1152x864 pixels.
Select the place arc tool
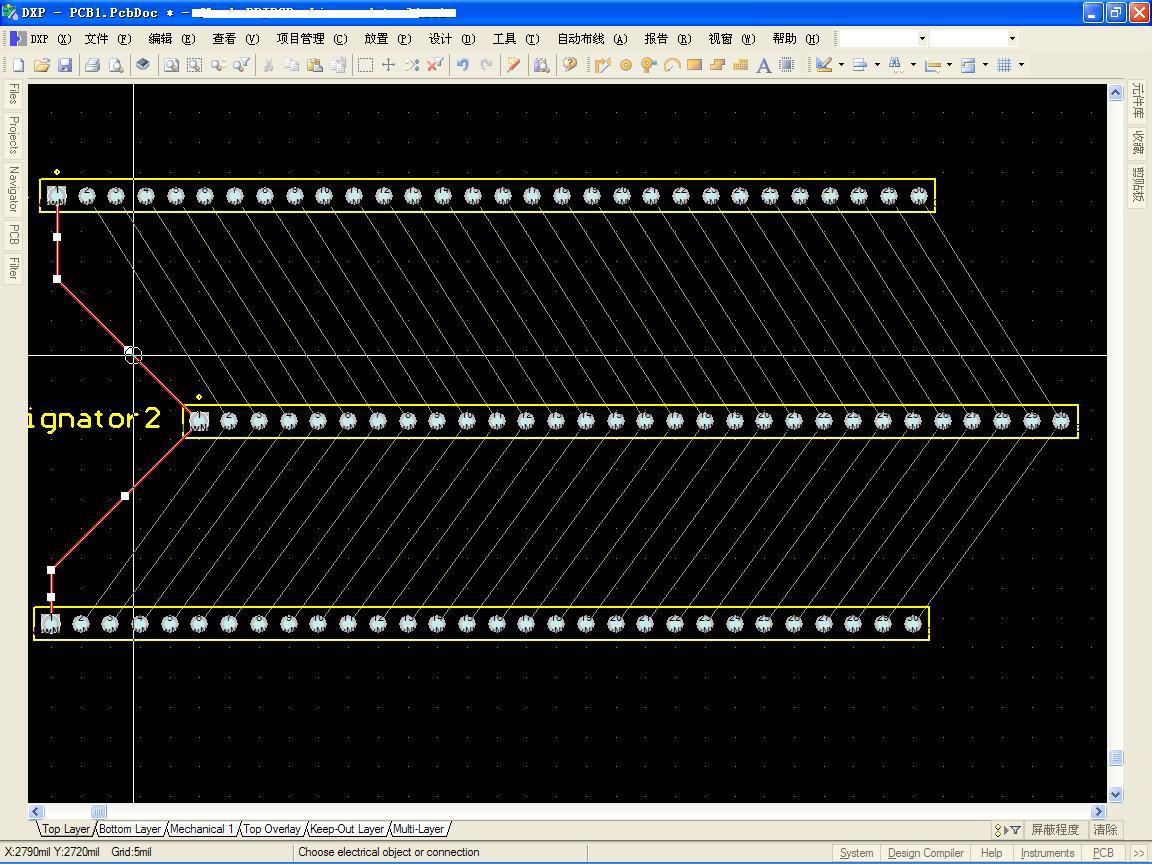click(672, 65)
